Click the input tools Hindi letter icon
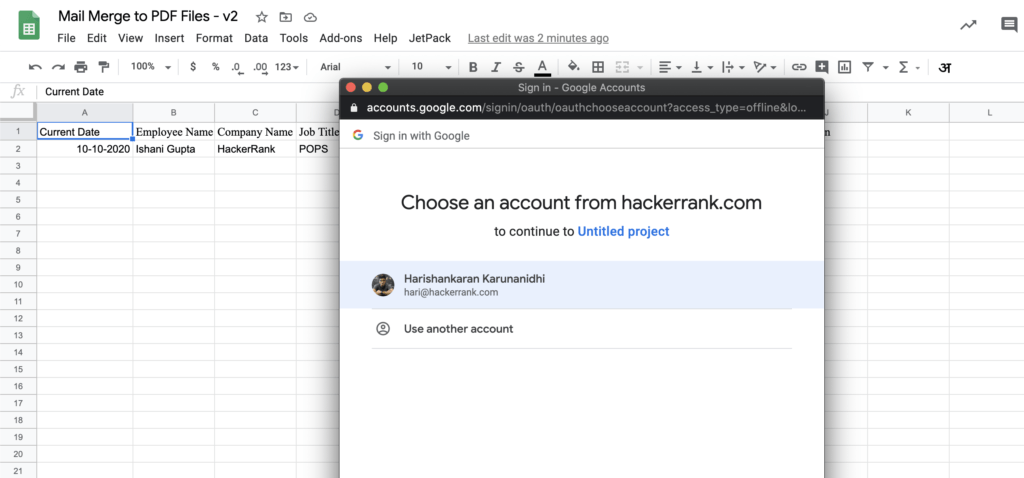This screenshot has height=478, width=1024. [944, 67]
